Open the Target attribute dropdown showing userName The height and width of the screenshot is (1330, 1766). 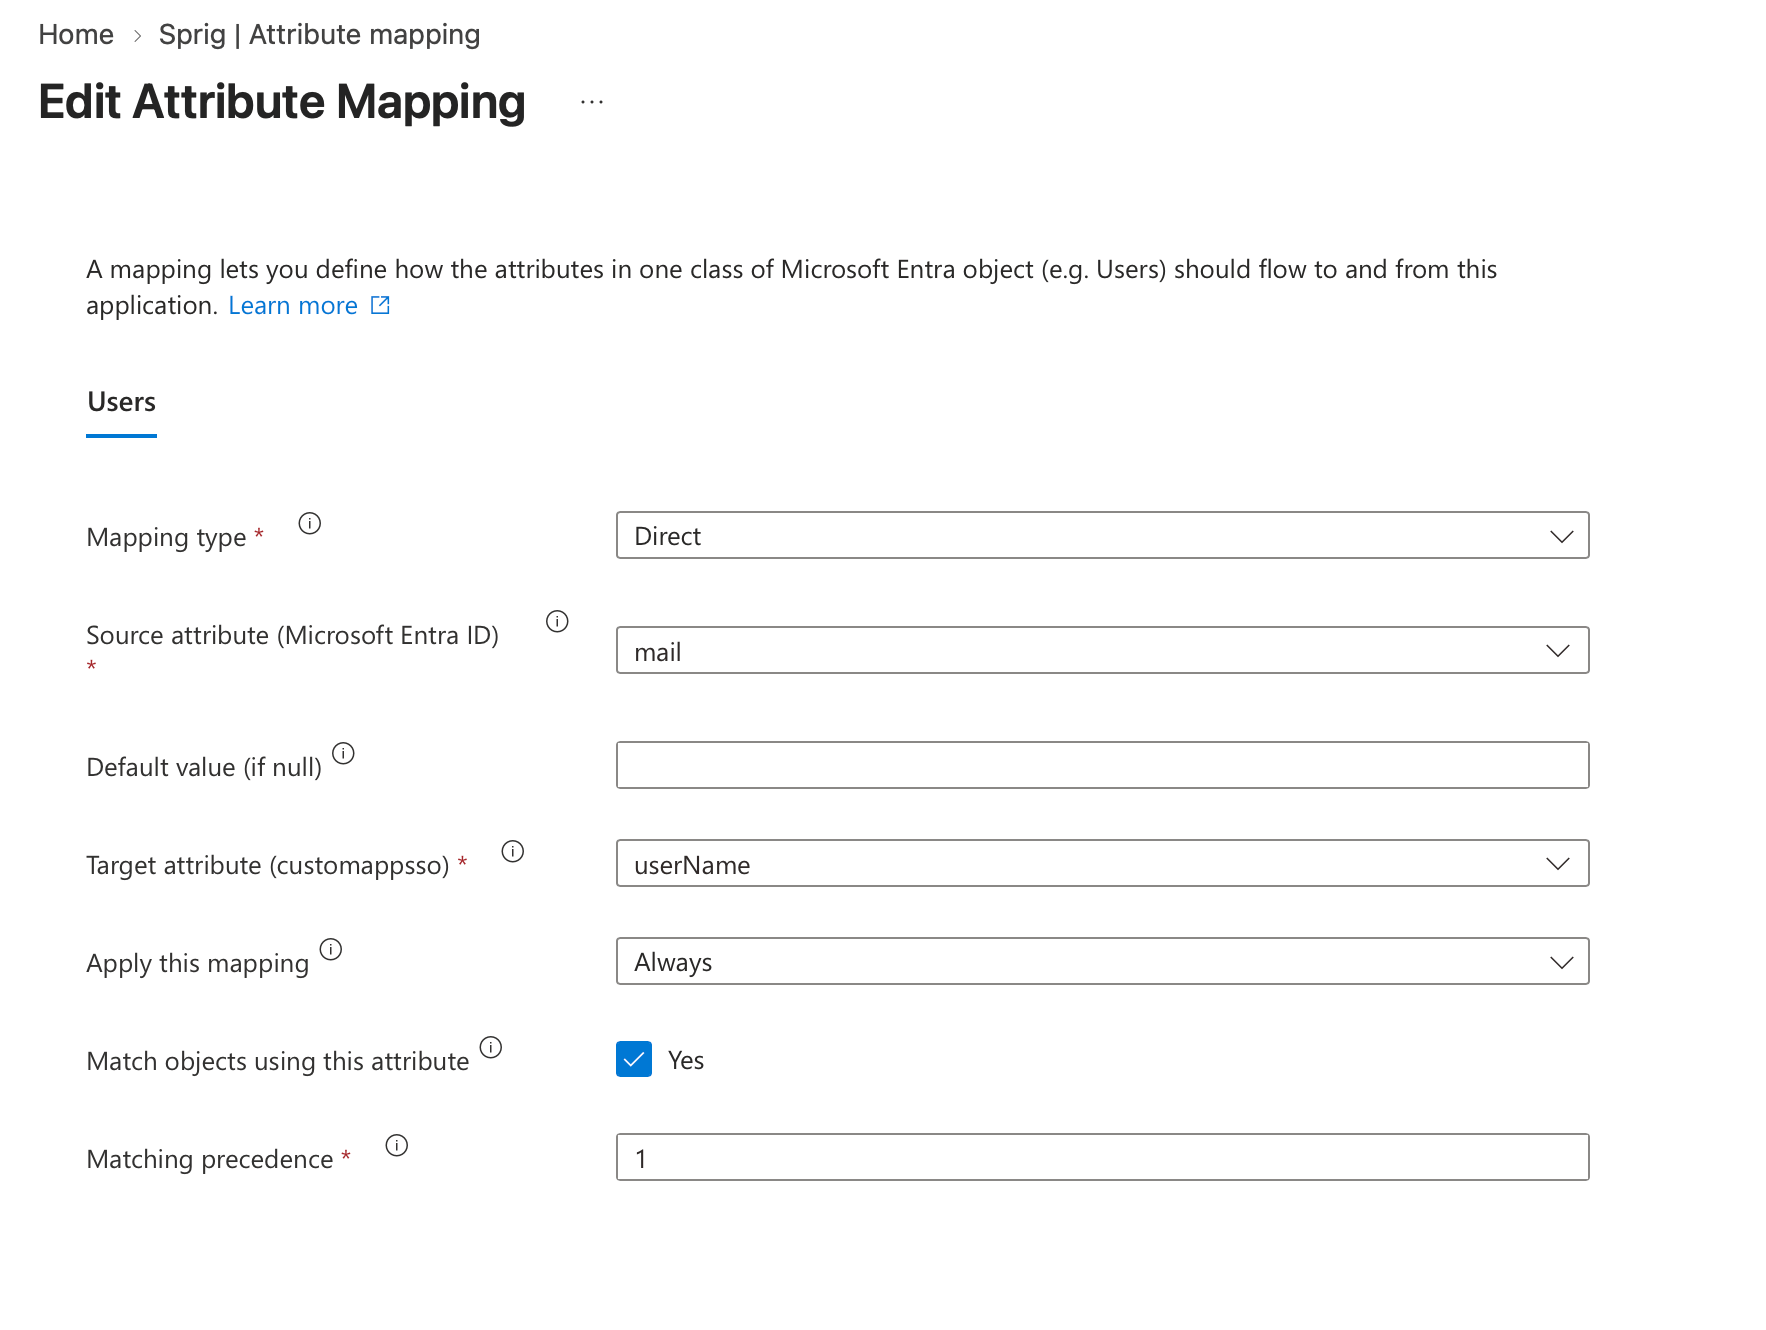click(1102, 863)
